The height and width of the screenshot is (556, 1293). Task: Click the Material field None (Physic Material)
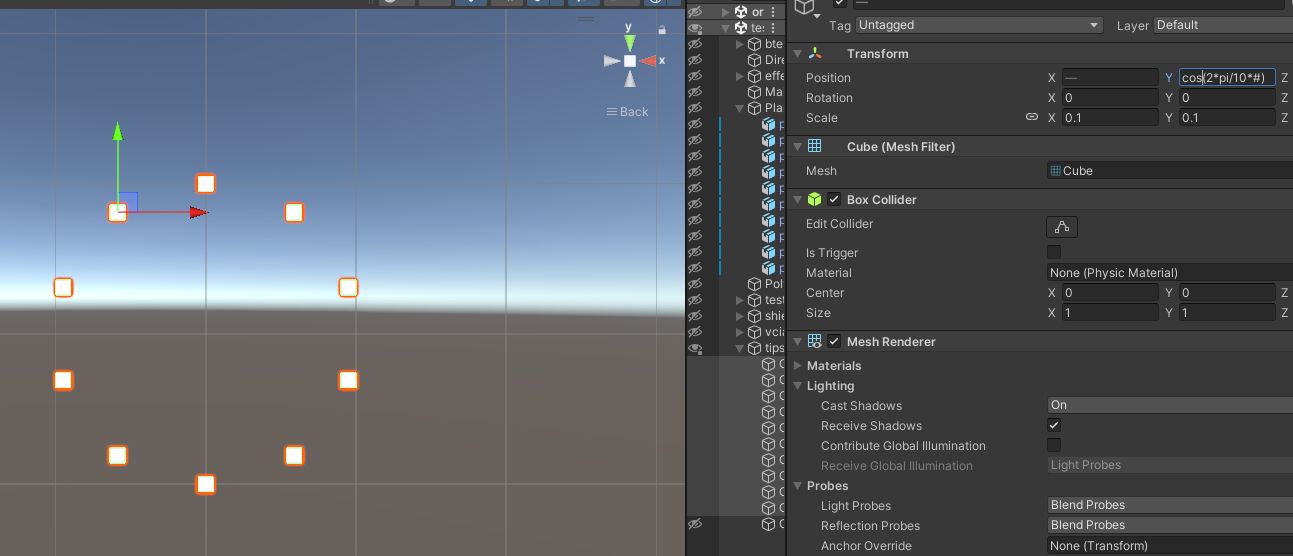click(x=1170, y=273)
